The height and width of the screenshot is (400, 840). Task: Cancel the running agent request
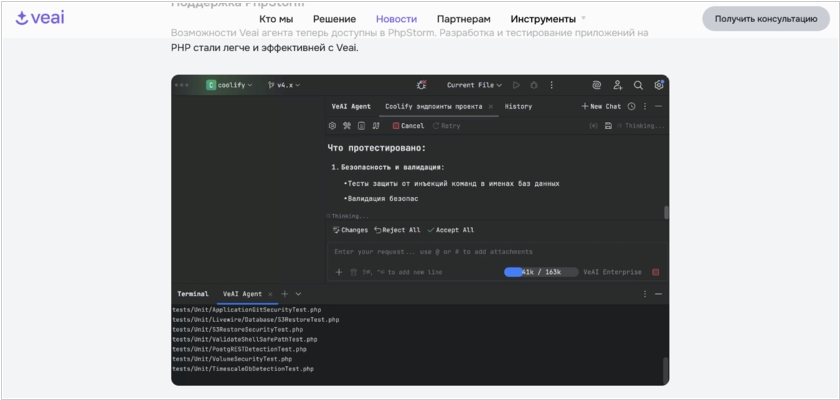[408, 126]
